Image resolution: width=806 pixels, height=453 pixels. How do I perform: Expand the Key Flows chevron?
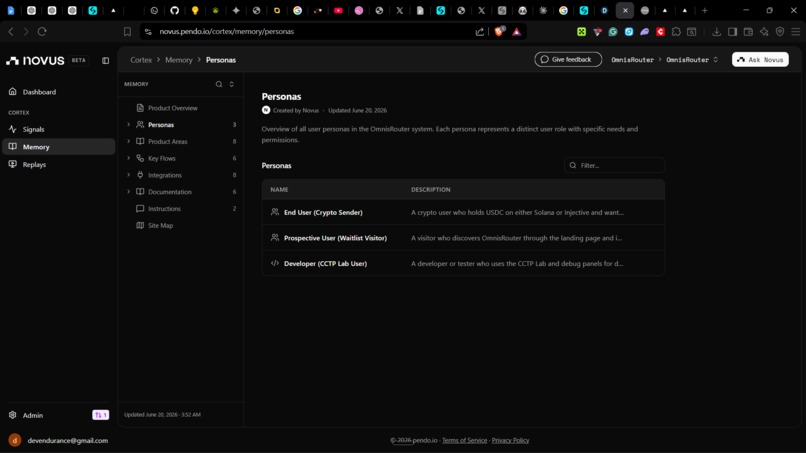click(x=129, y=158)
